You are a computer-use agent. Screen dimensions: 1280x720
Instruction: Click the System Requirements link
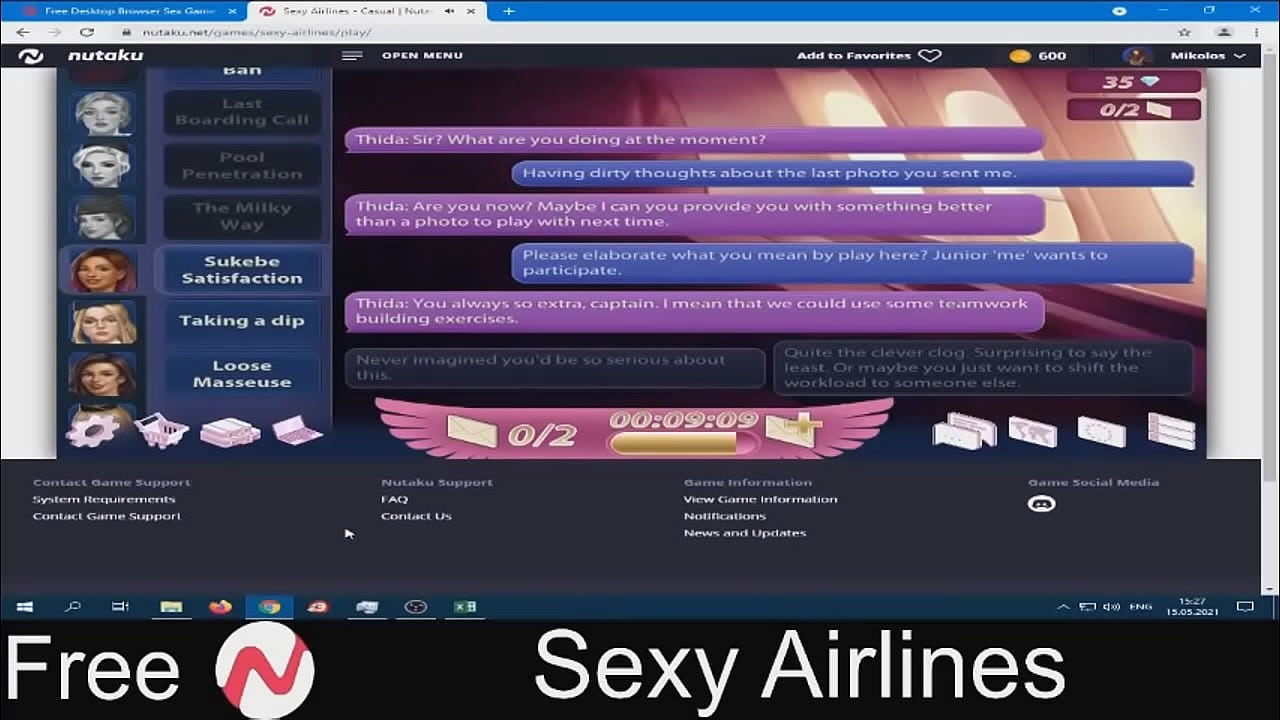point(104,499)
